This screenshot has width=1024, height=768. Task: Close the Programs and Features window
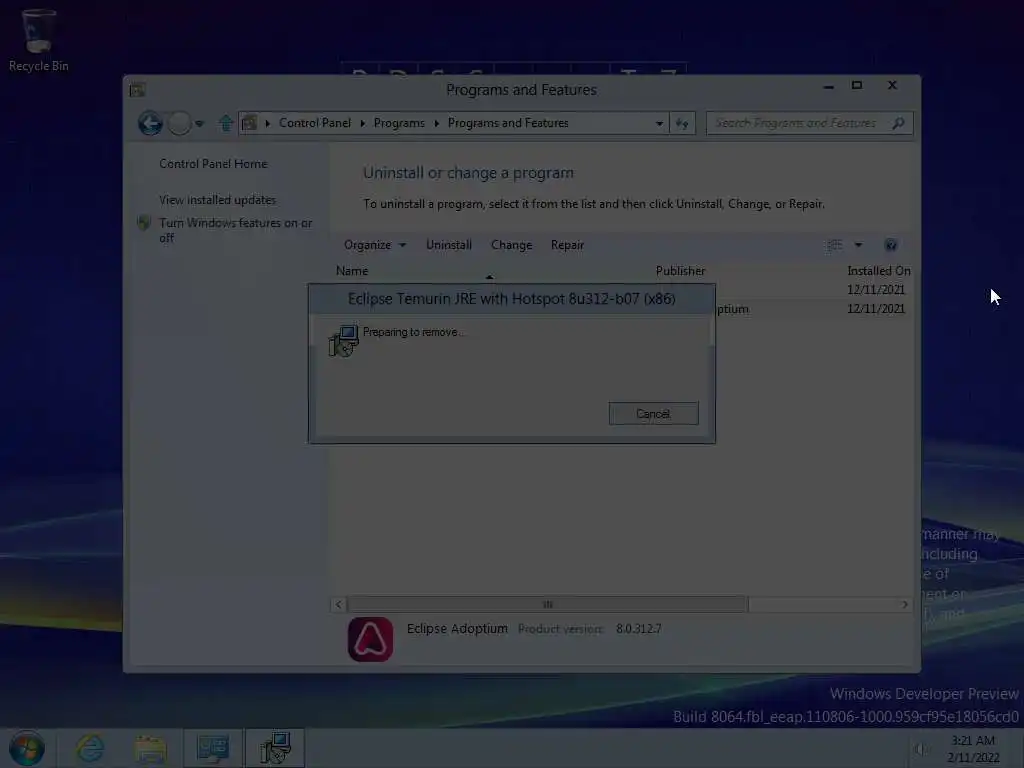[x=892, y=86]
